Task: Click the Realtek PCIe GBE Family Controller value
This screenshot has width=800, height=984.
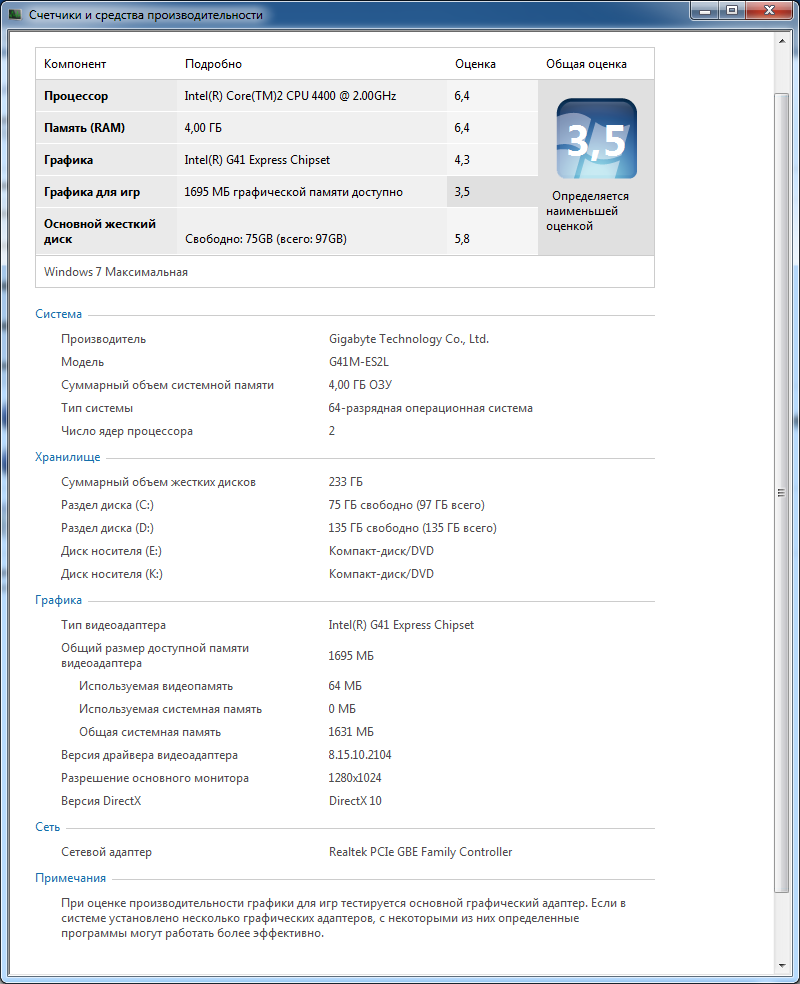Action: (x=420, y=852)
